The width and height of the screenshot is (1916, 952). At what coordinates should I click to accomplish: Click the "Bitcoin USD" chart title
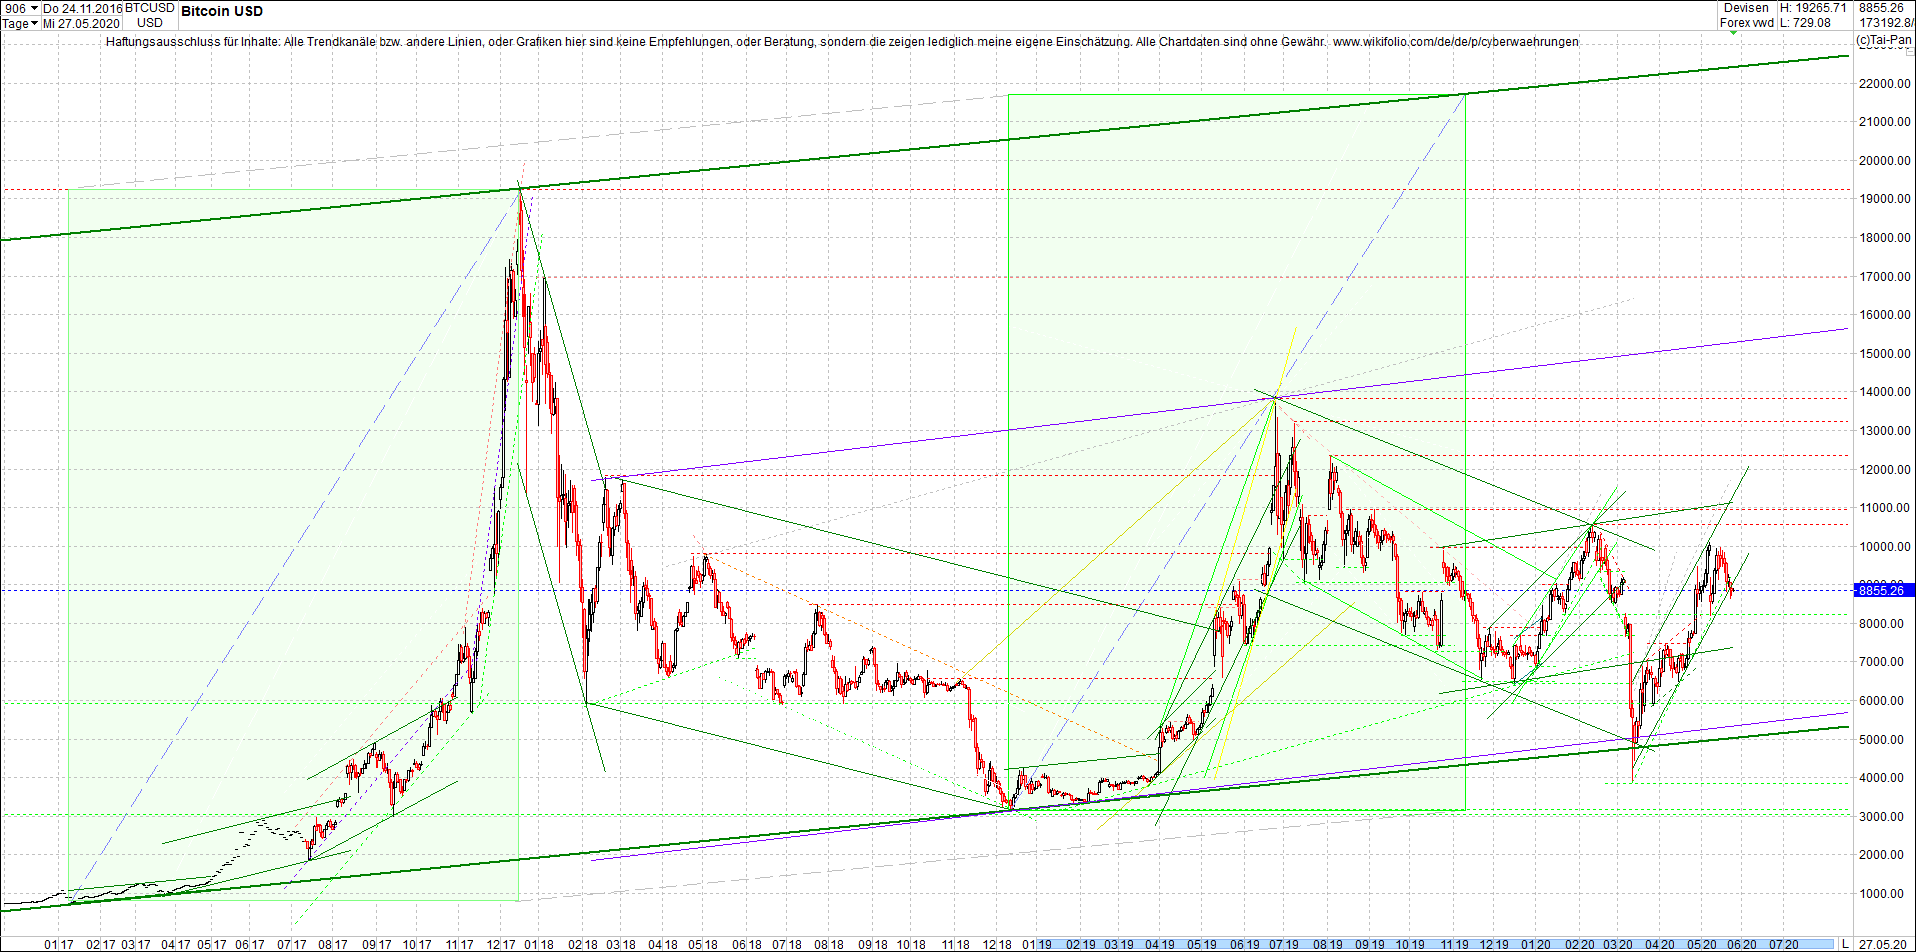tap(221, 11)
